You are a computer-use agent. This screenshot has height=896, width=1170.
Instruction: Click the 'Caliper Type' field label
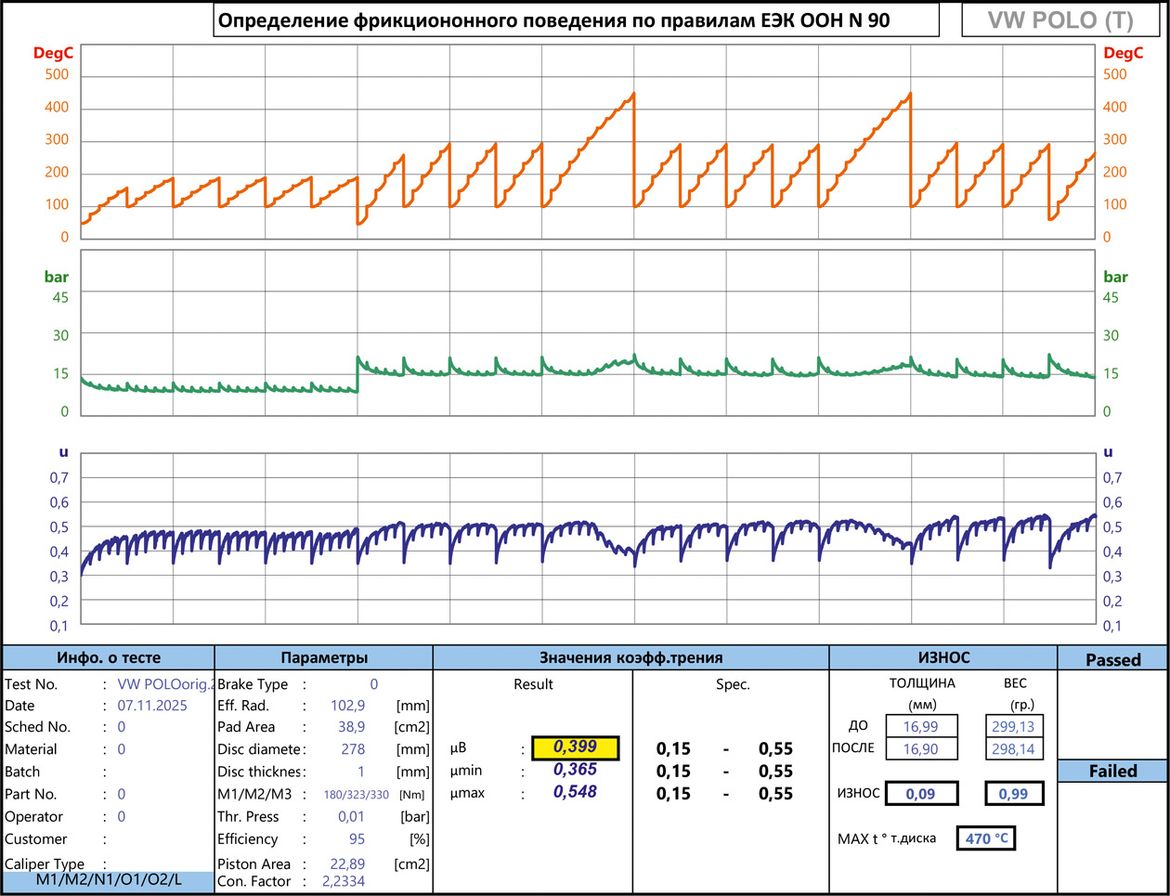point(44,864)
